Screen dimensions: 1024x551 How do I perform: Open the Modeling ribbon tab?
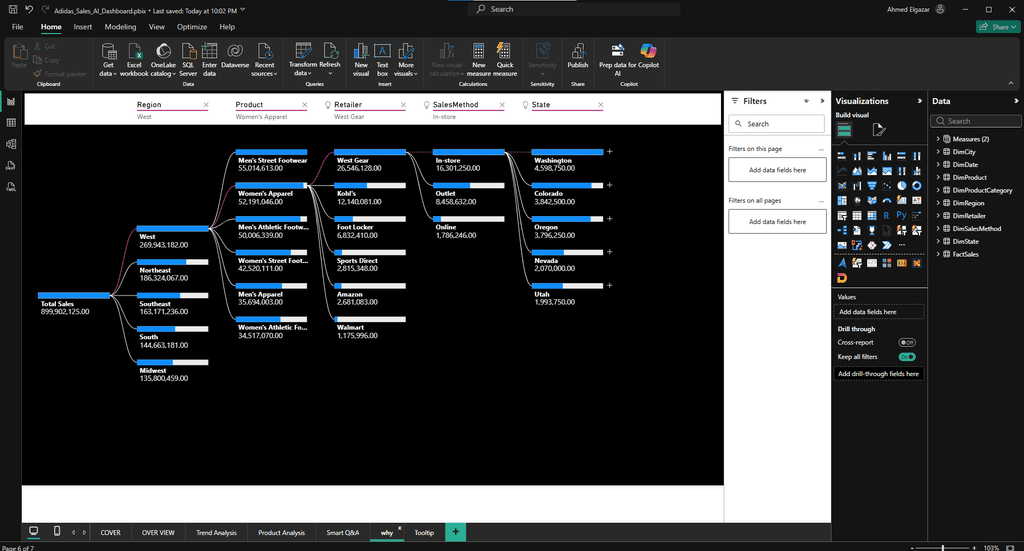tap(120, 27)
